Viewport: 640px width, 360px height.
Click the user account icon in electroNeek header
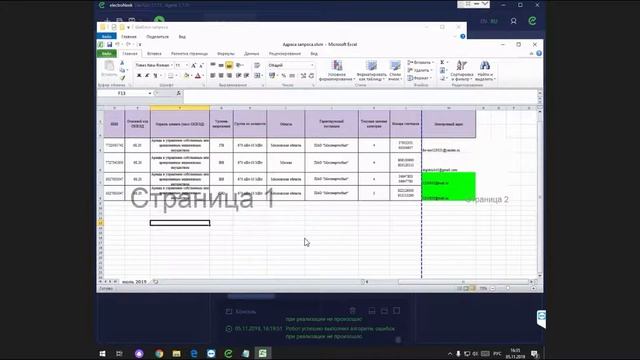click(513, 21)
